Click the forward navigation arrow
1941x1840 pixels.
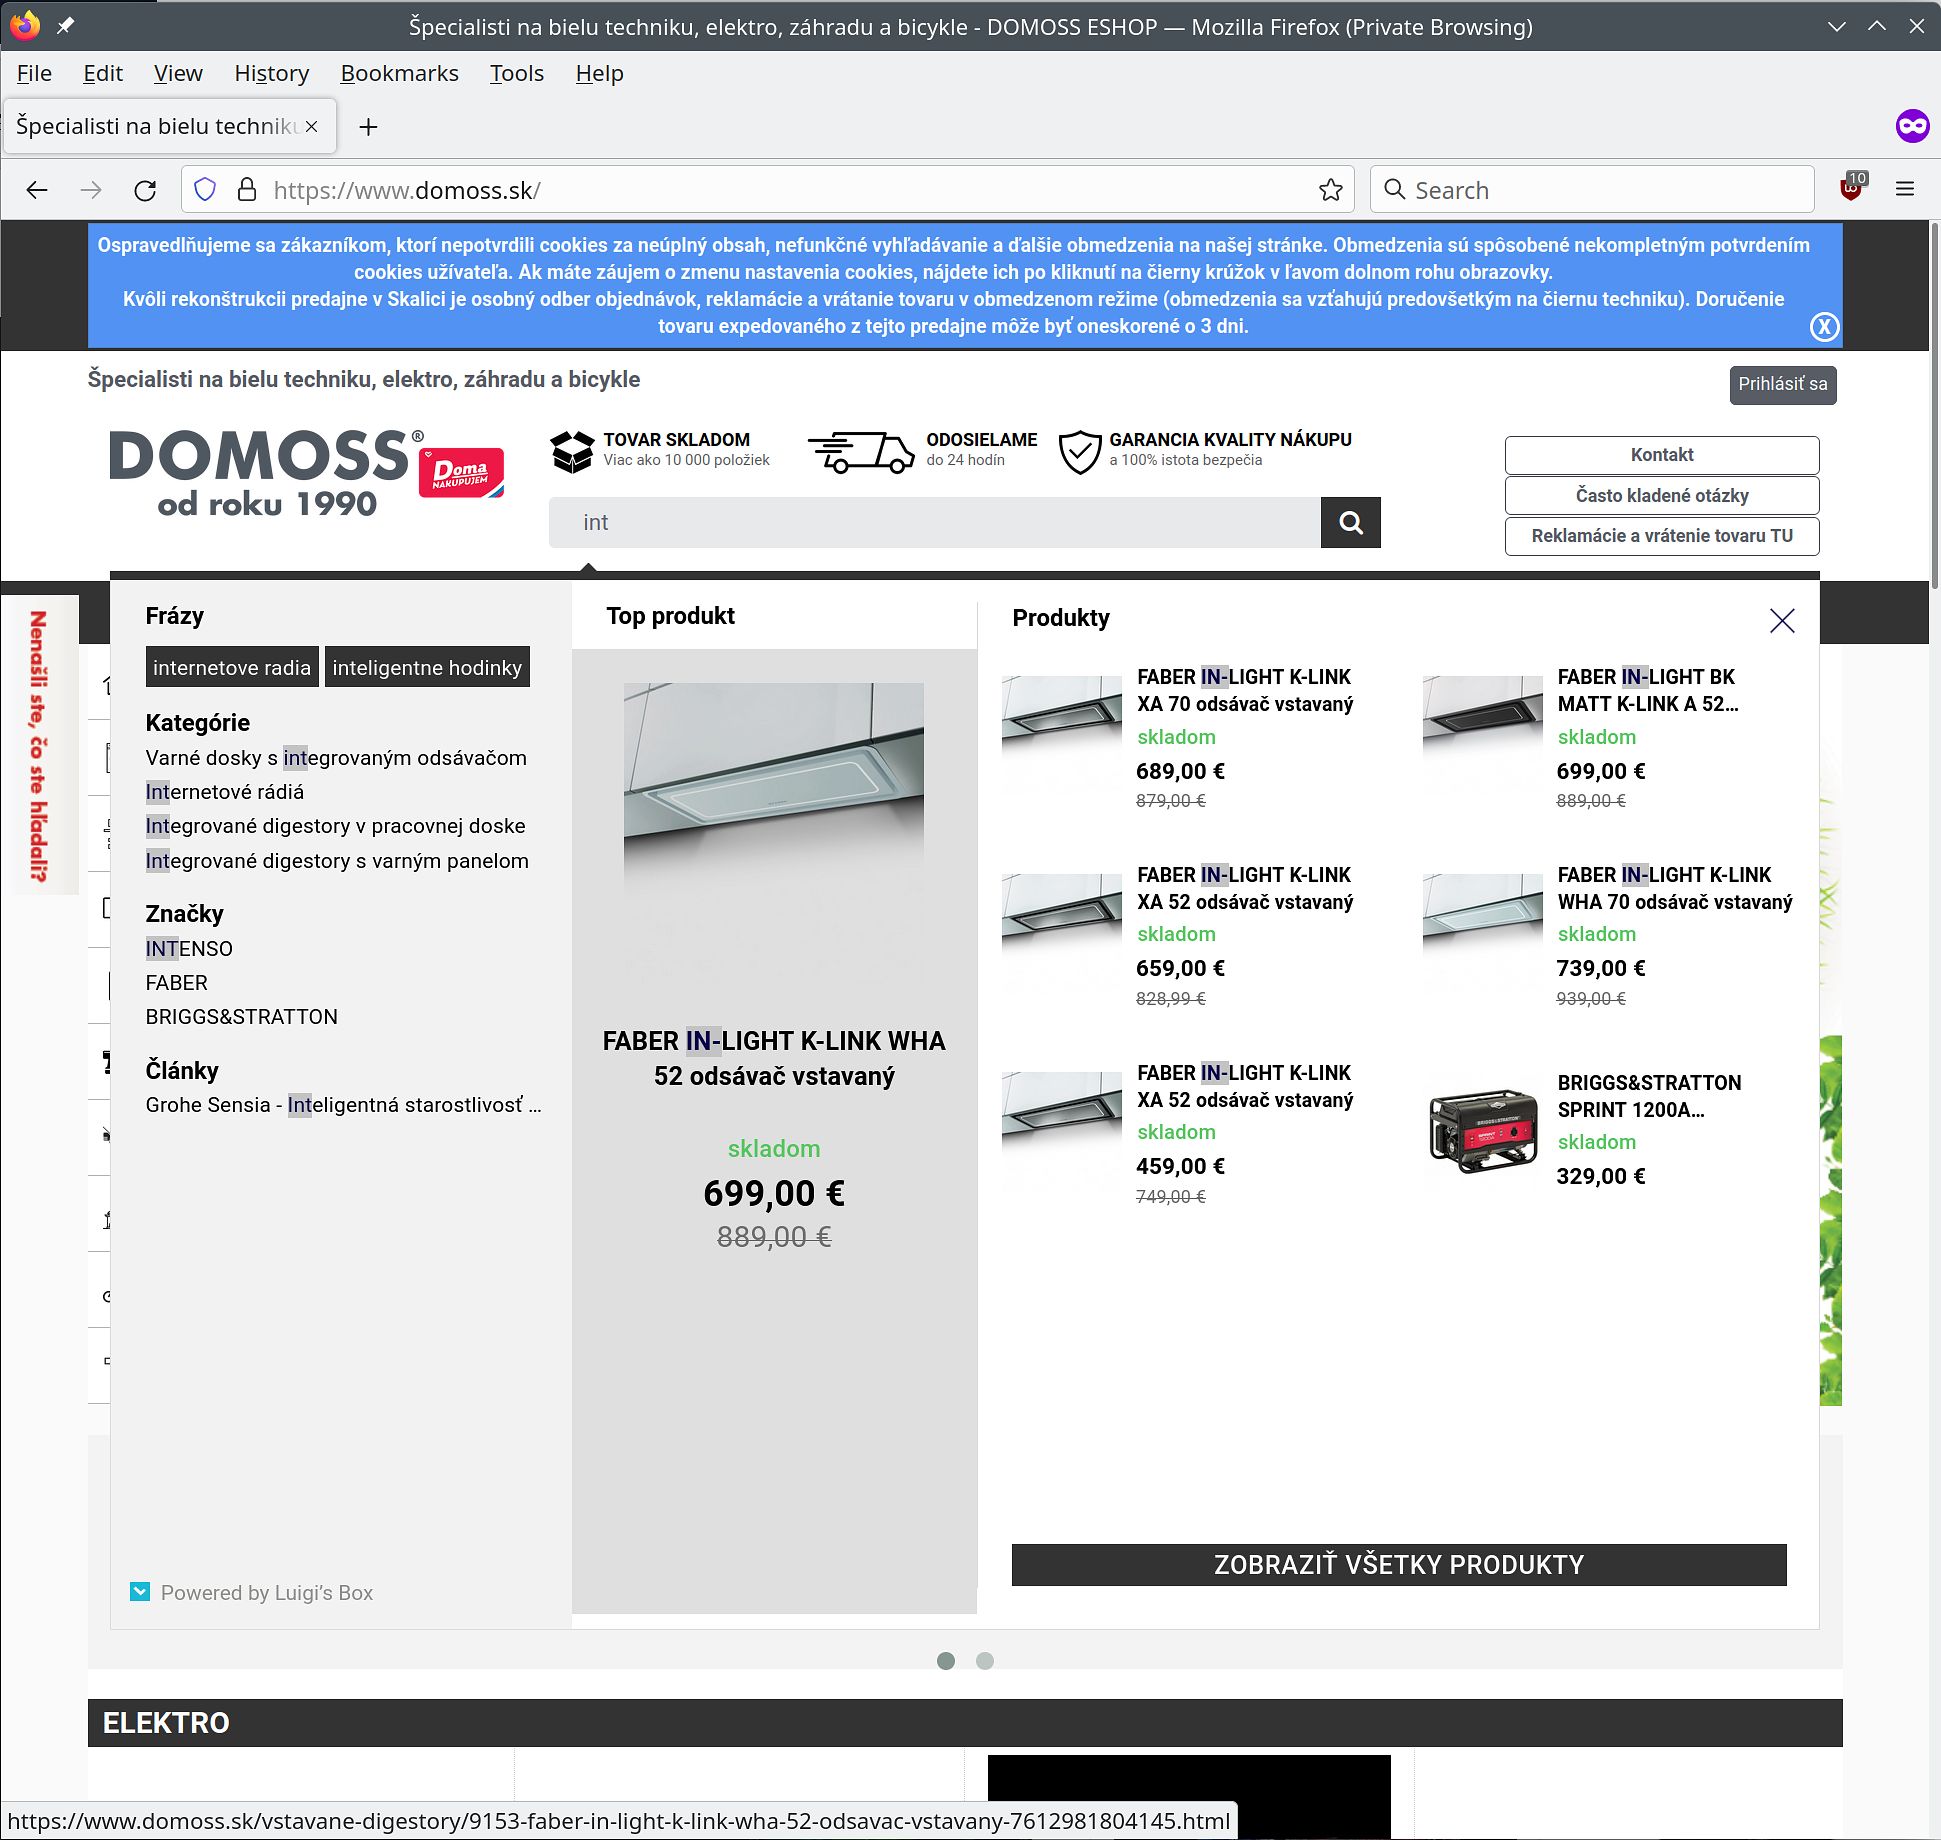tap(91, 190)
